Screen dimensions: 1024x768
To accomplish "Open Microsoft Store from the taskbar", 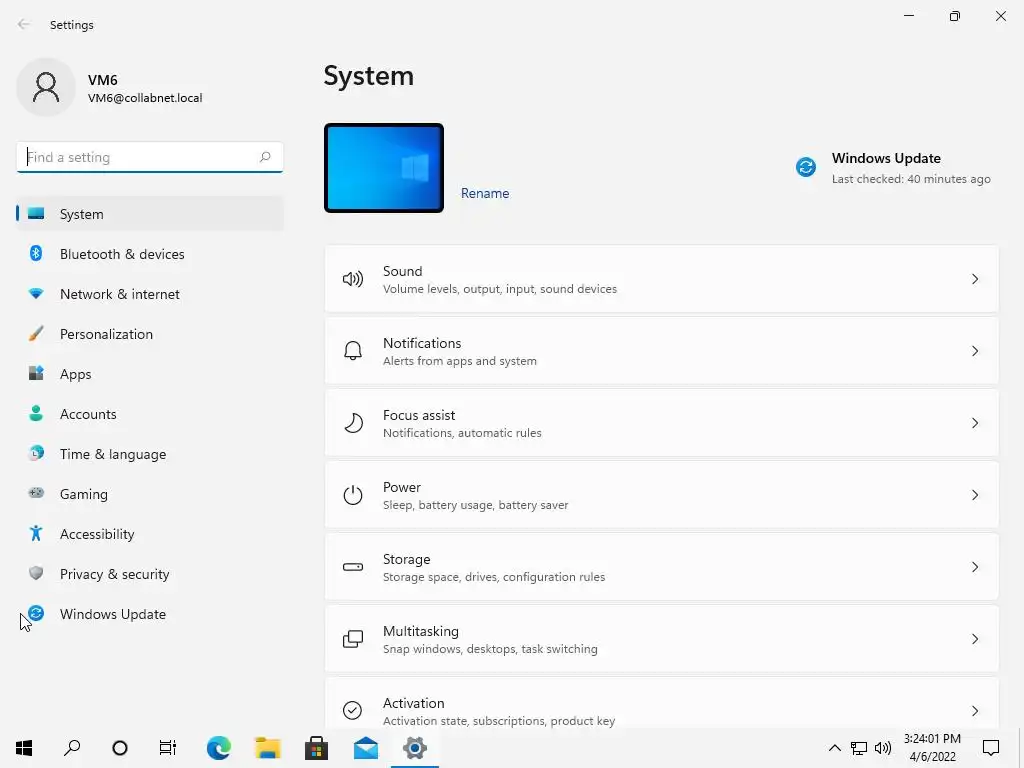I will 316,748.
